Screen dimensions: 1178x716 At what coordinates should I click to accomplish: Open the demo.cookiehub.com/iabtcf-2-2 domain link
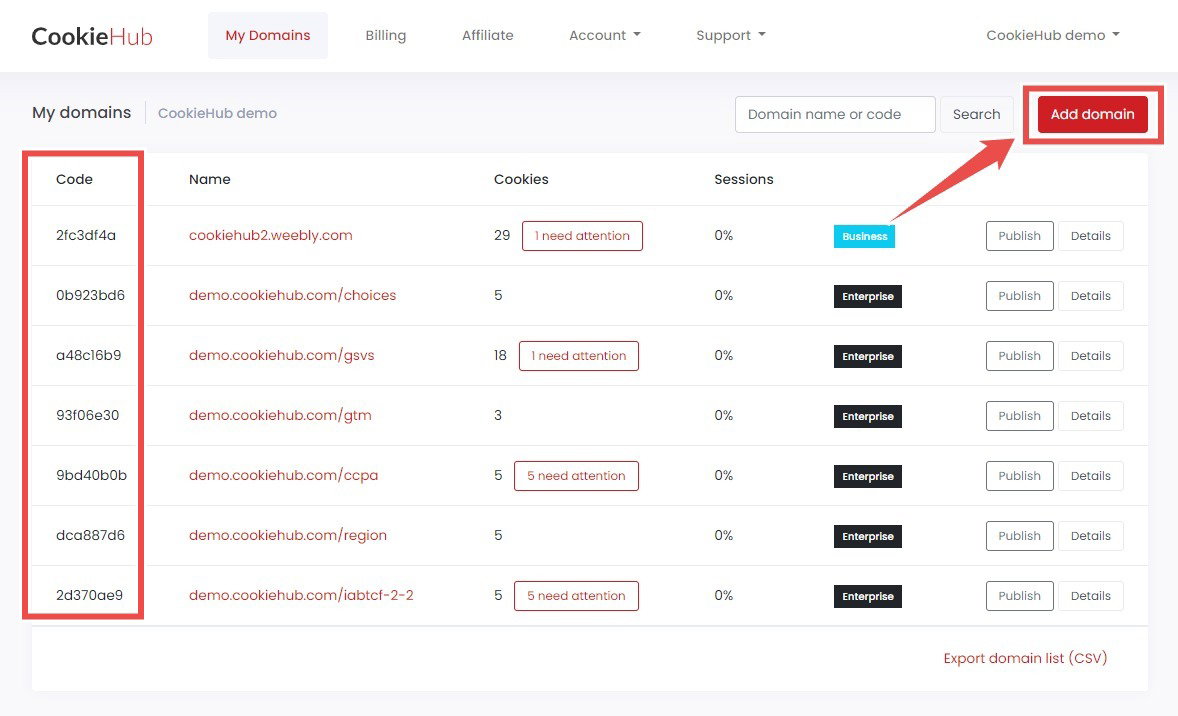click(x=301, y=595)
